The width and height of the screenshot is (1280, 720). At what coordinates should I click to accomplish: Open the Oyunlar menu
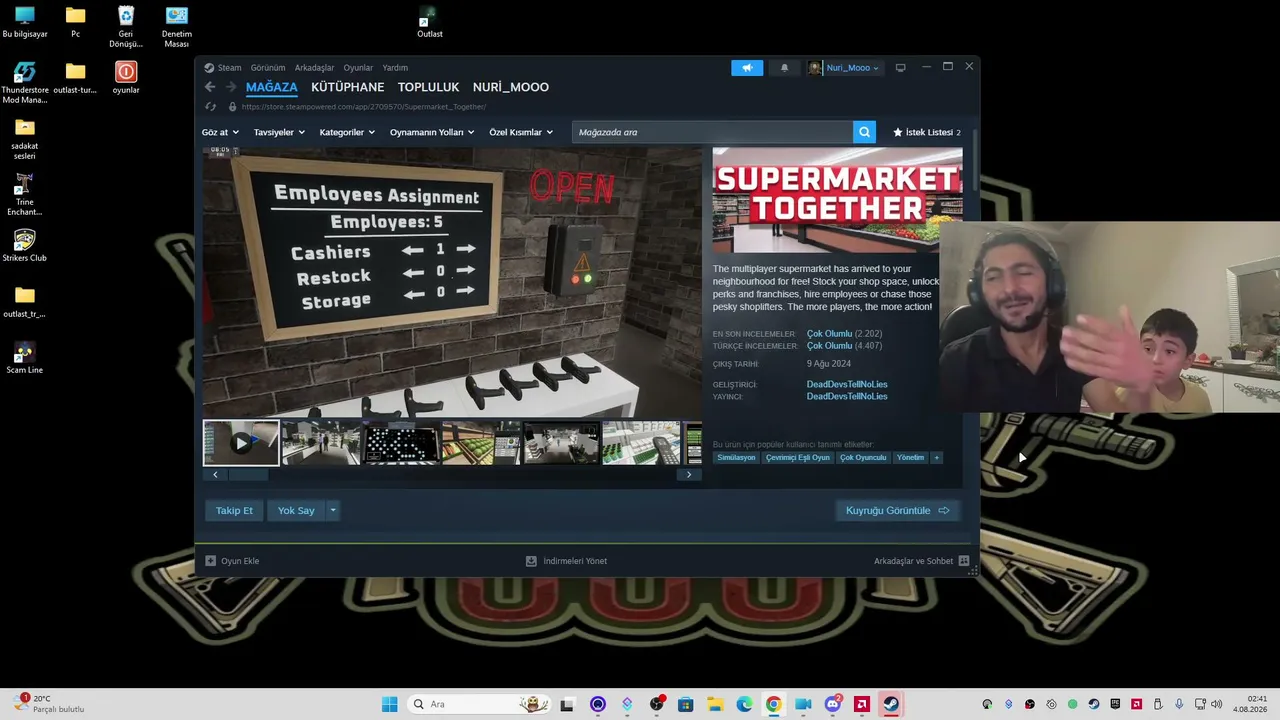(358, 68)
